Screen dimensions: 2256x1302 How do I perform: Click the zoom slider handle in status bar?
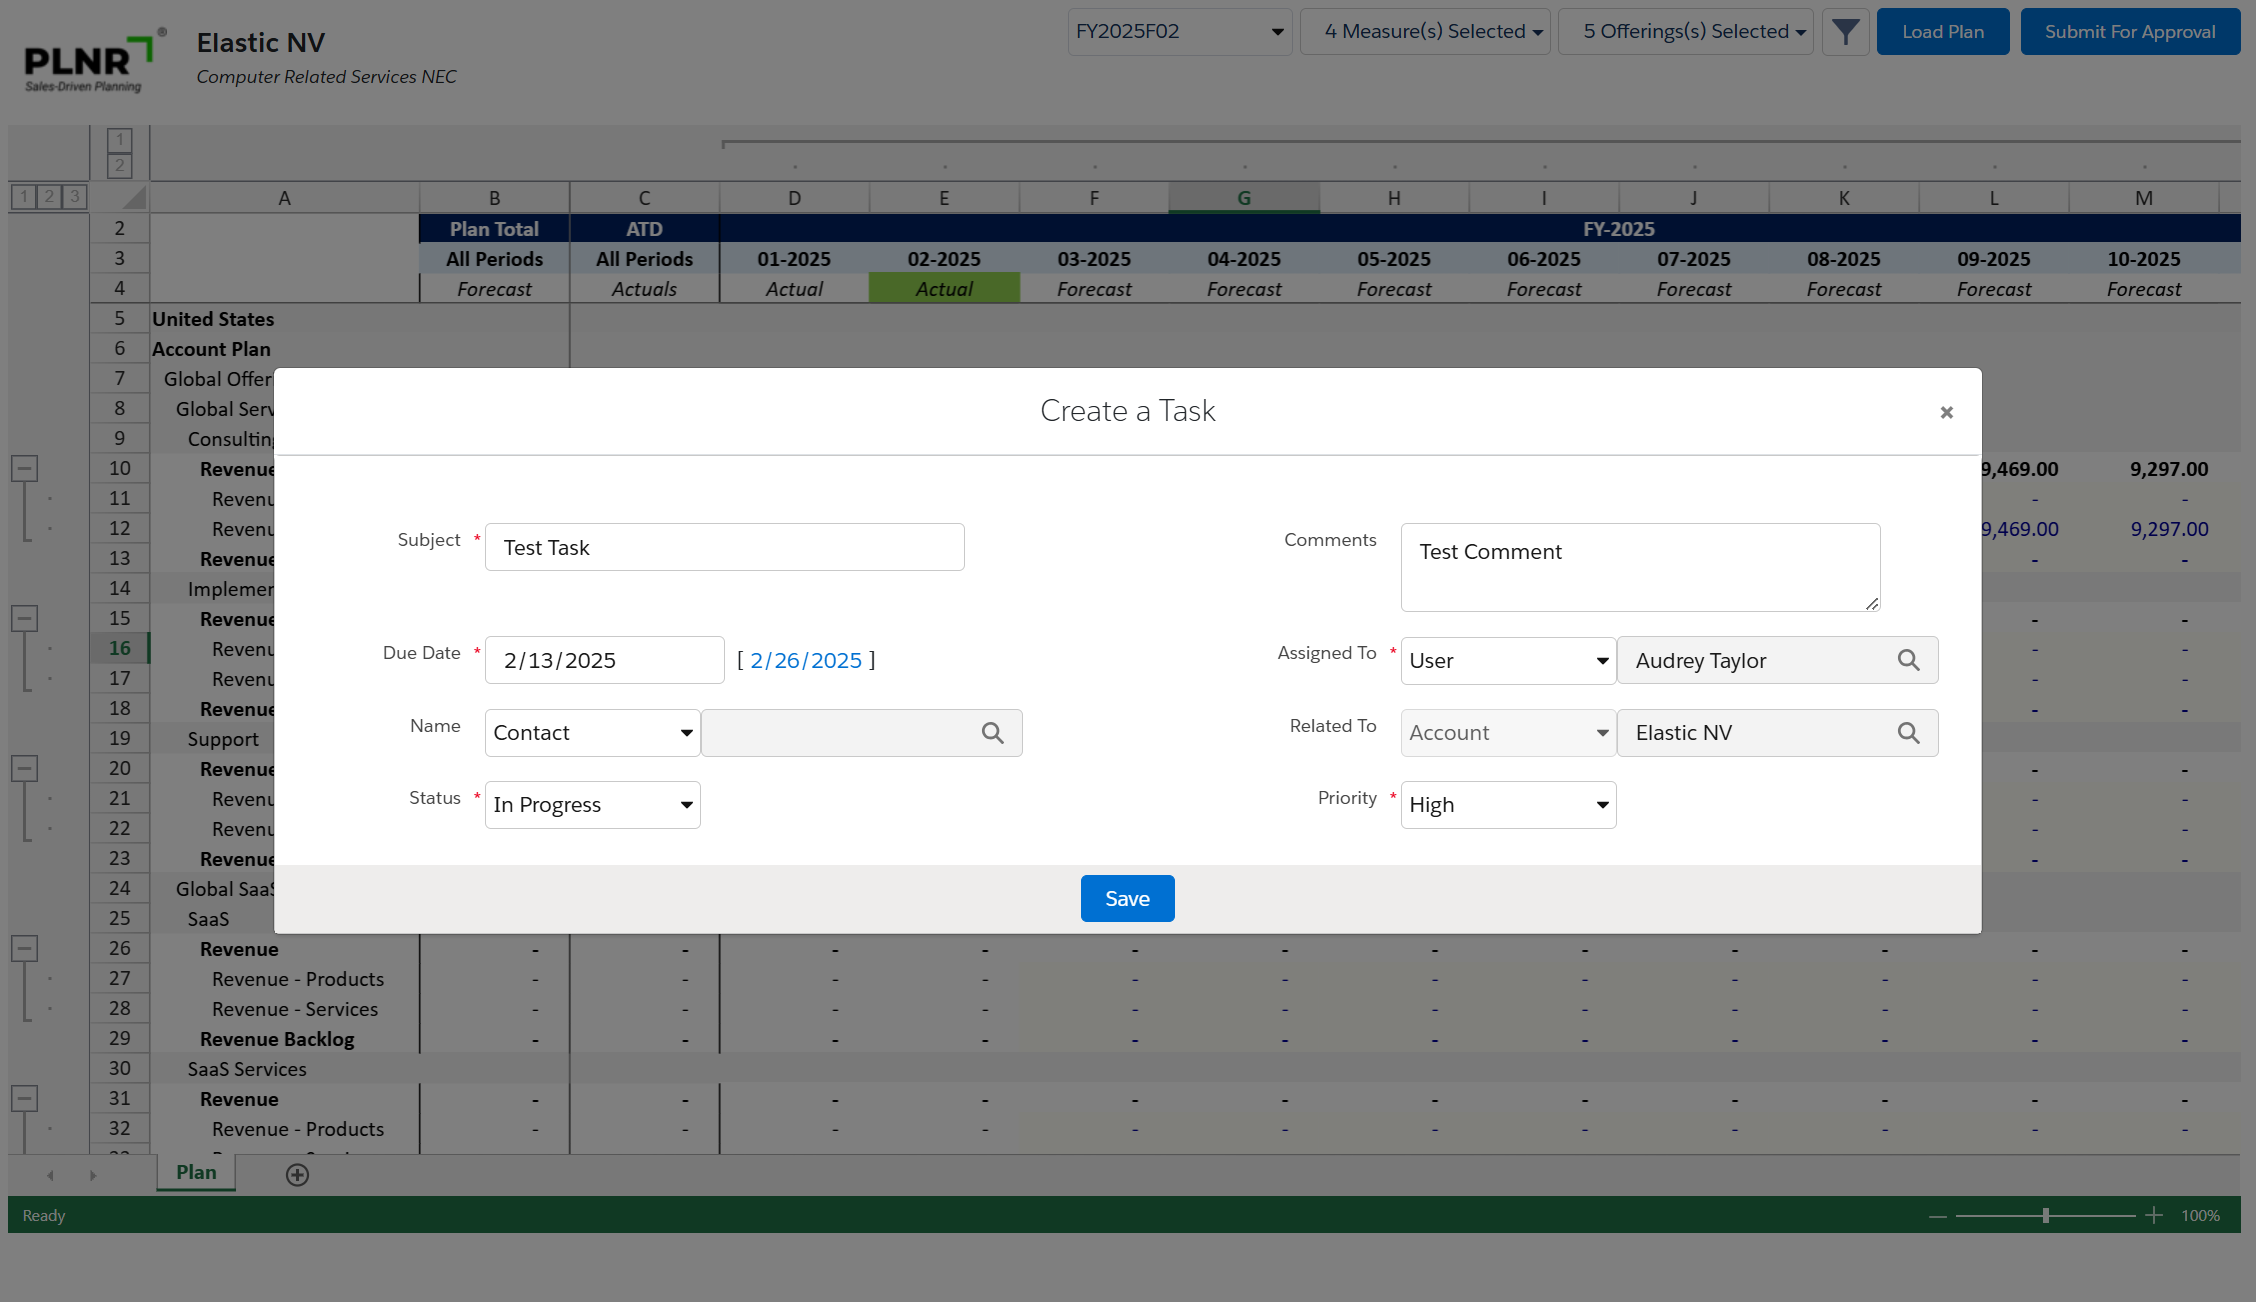(2046, 1215)
